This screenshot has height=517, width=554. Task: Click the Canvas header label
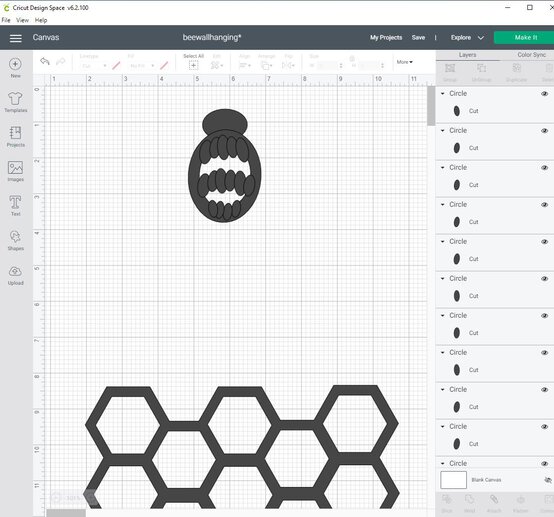[46, 37]
